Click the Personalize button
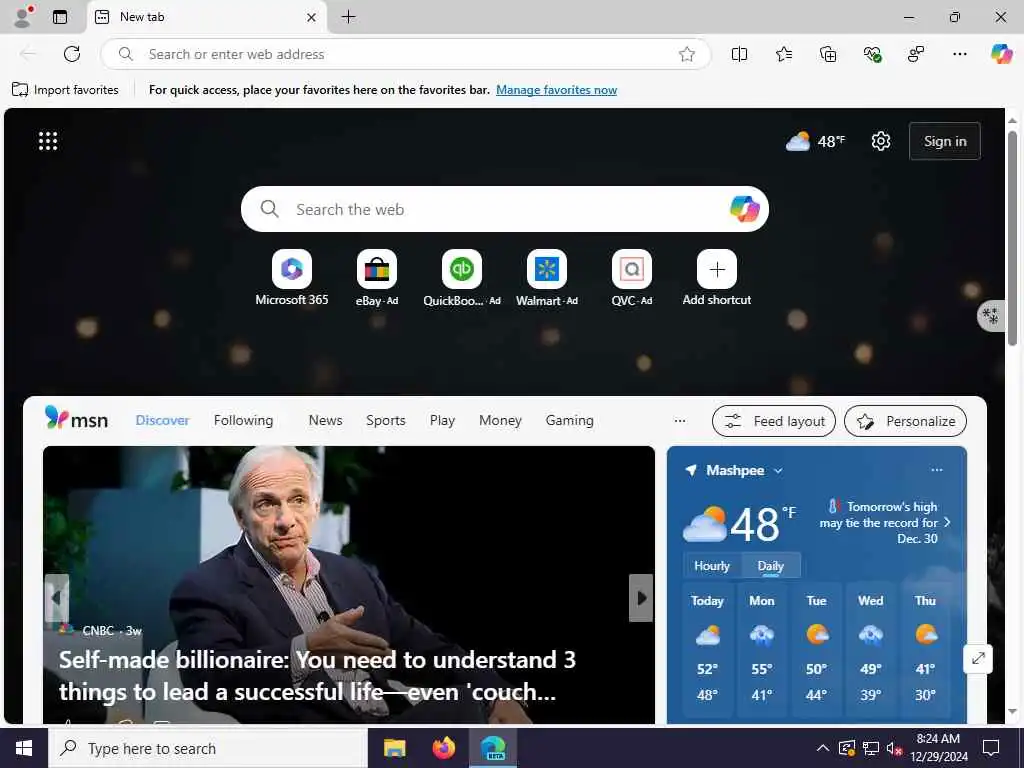This screenshot has height=768, width=1024. pyautogui.click(x=905, y=421)
